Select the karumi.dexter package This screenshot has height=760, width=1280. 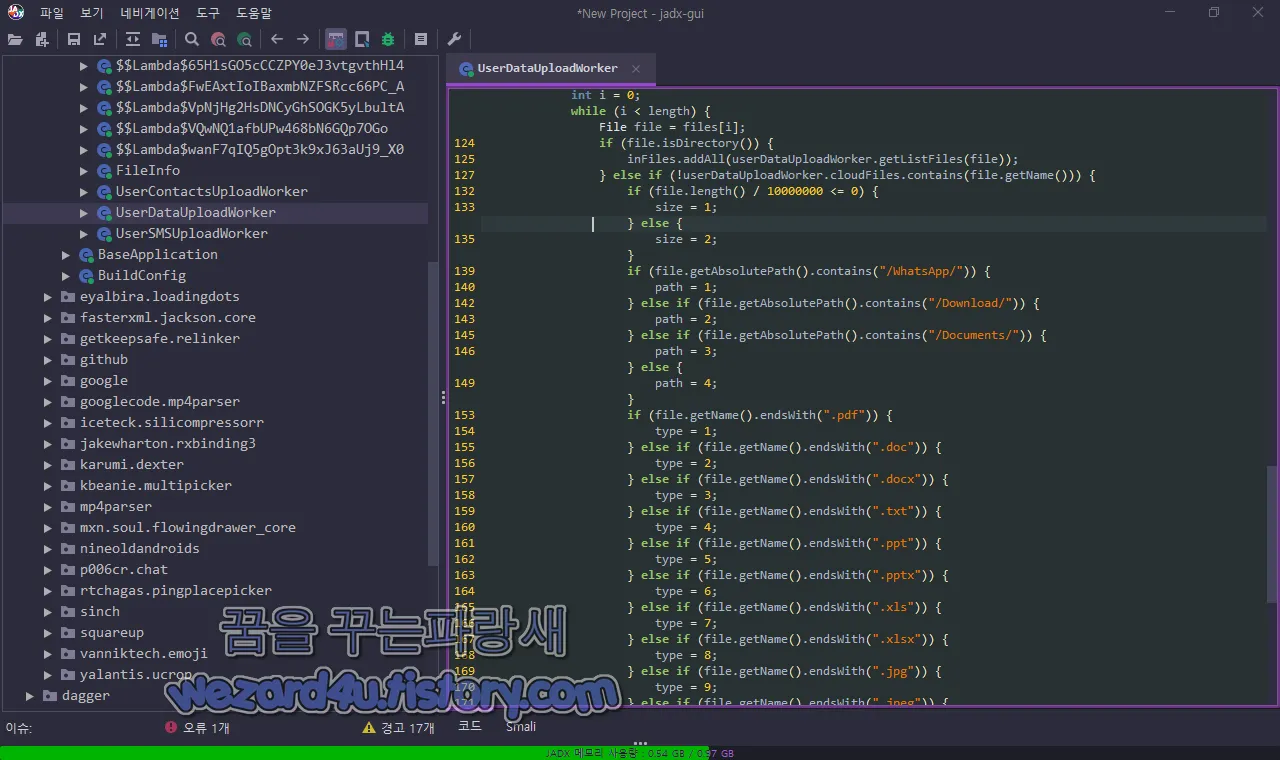tap(132, 464)
